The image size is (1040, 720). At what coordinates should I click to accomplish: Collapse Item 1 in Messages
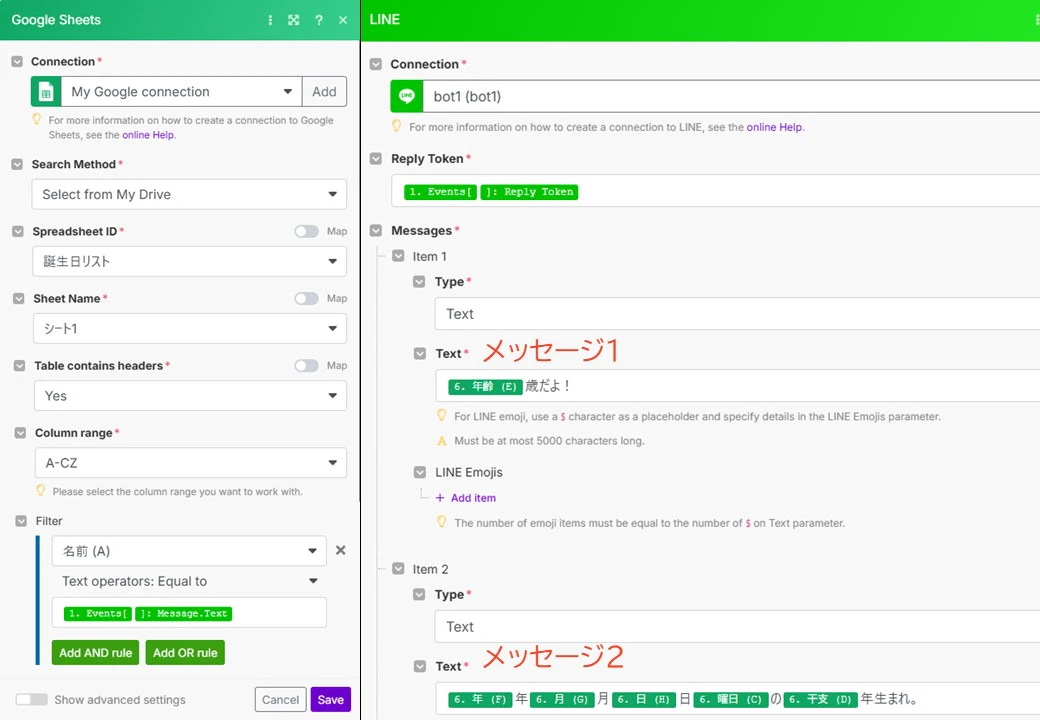(x=398, y=256)
